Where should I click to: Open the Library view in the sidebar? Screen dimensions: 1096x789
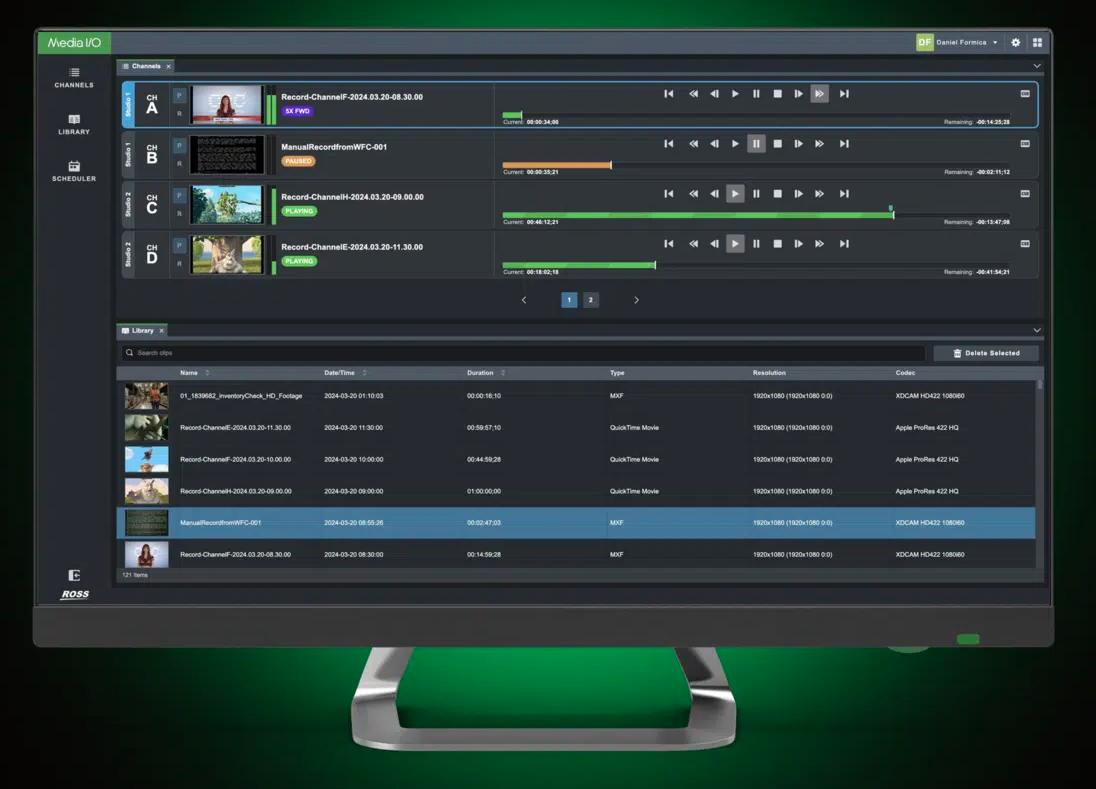pyautogui.click(x=74, y=124)
